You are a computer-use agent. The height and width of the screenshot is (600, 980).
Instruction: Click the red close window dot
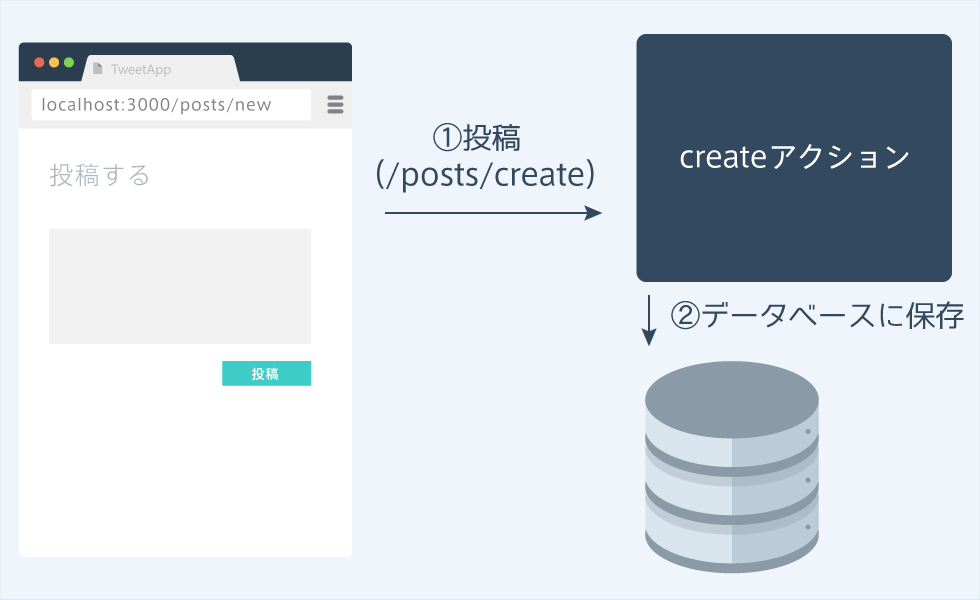[39, 62]
